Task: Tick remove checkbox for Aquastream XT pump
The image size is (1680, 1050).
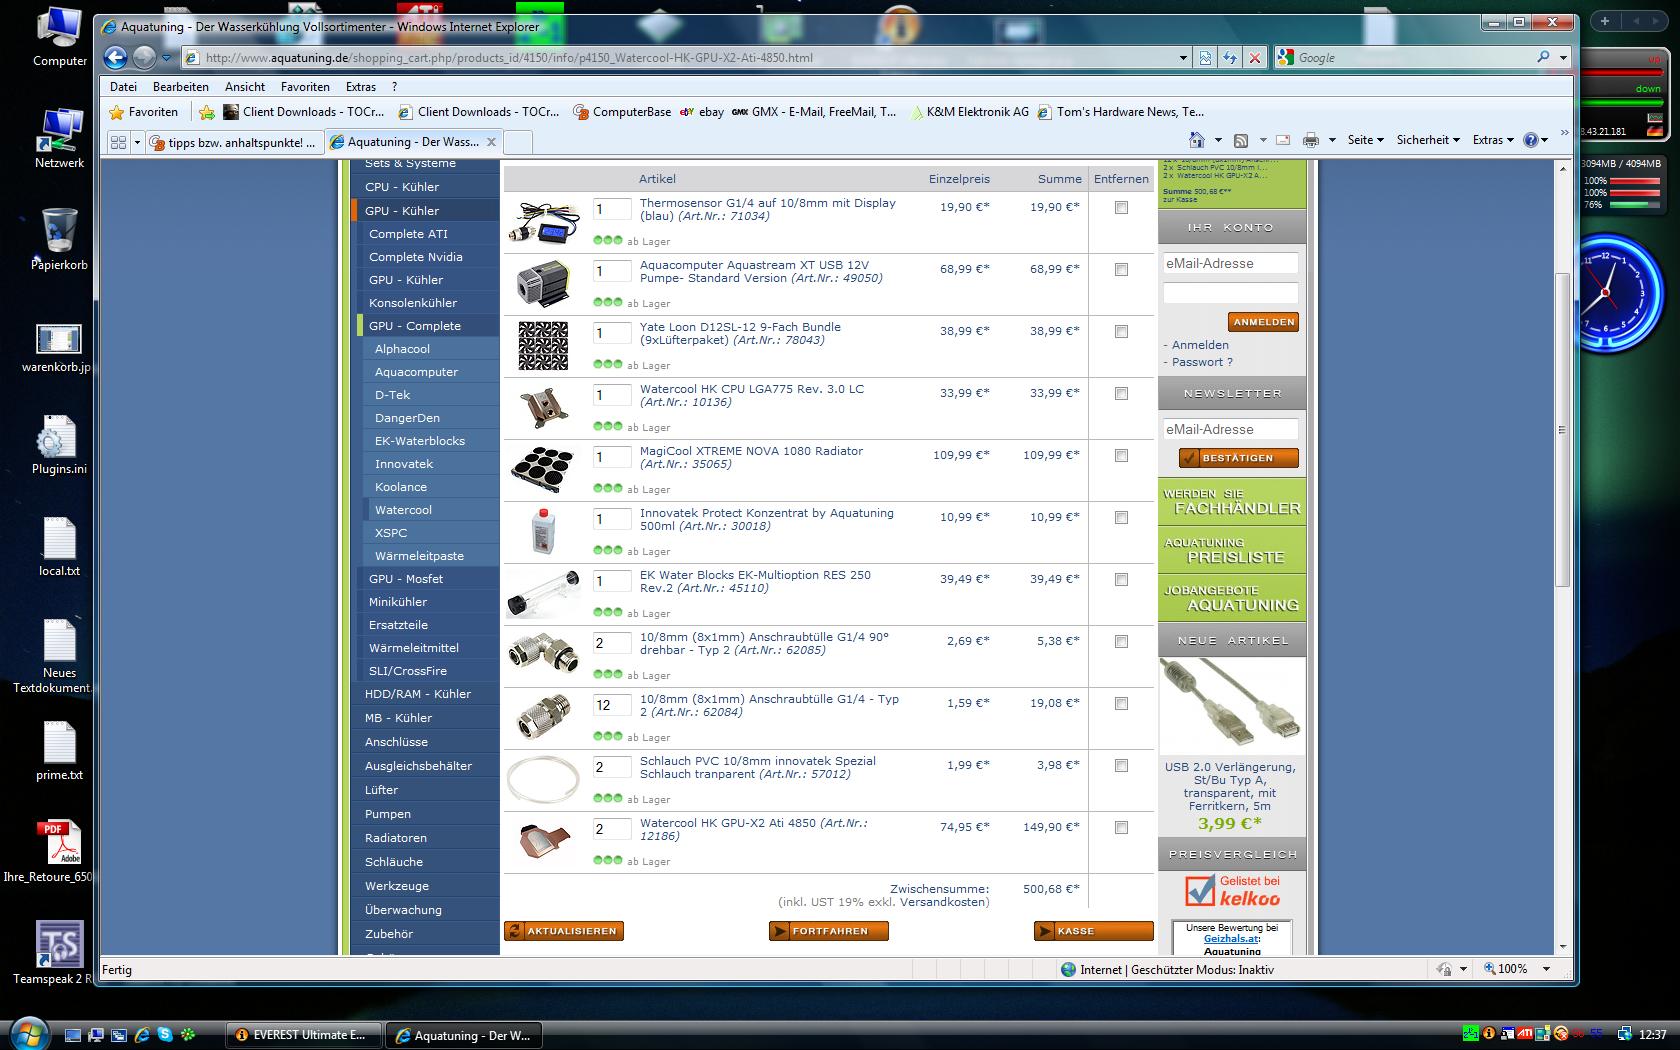Action: click(x=1121, y=270)
